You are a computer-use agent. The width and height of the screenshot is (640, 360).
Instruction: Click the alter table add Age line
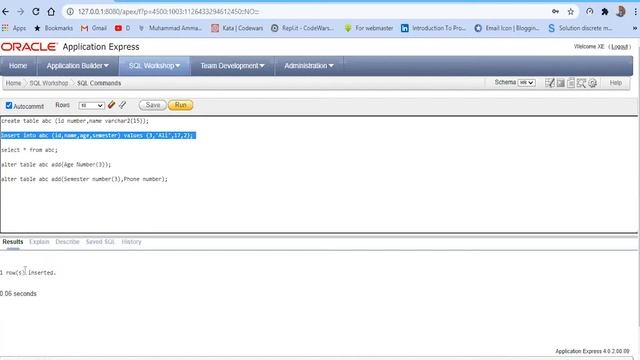56,164
